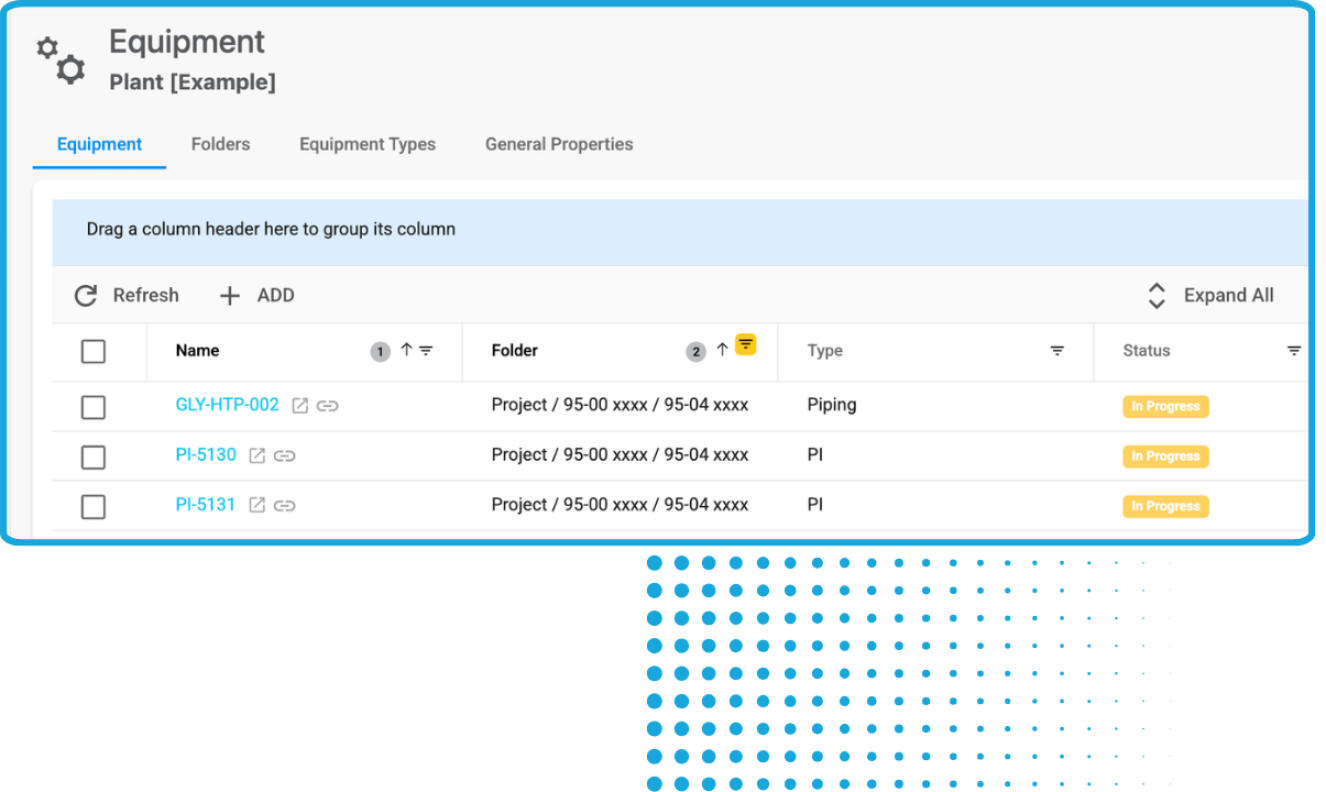Toggle sort arrow in Name column header
The image size is (1326, 792).
[406, 350]
